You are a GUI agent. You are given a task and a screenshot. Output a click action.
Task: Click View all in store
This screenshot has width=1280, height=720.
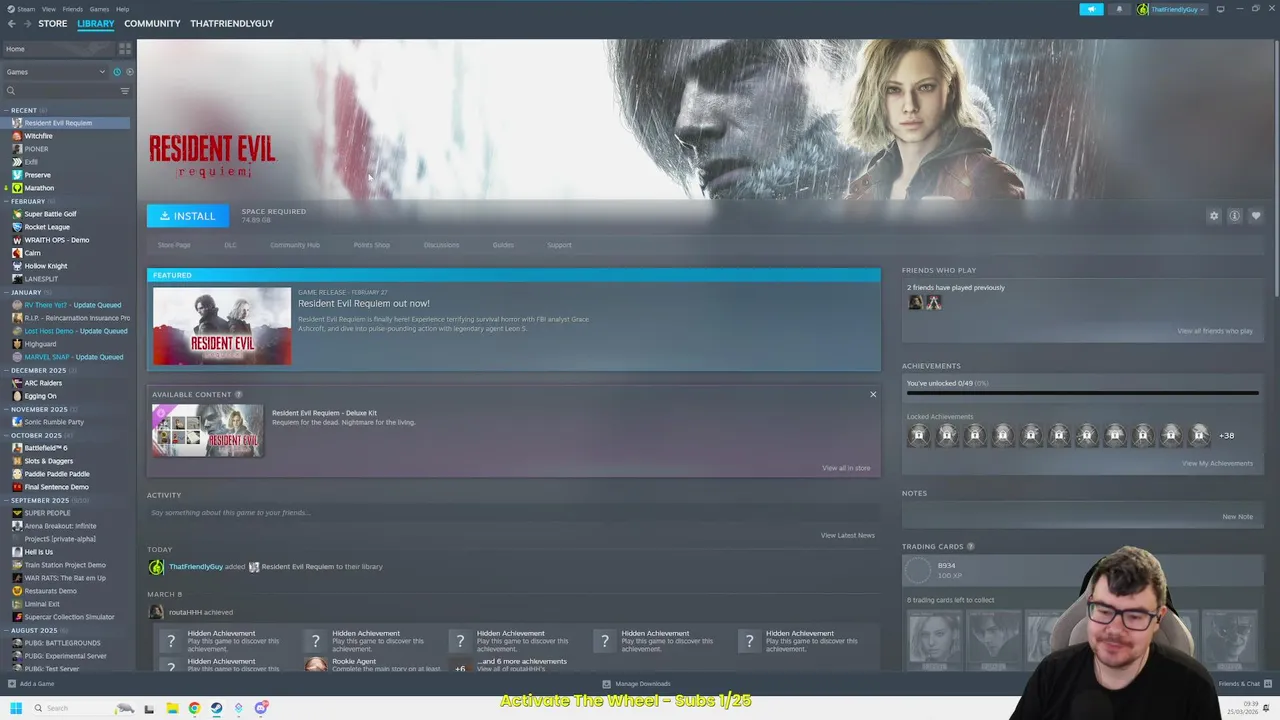[846, 468]
